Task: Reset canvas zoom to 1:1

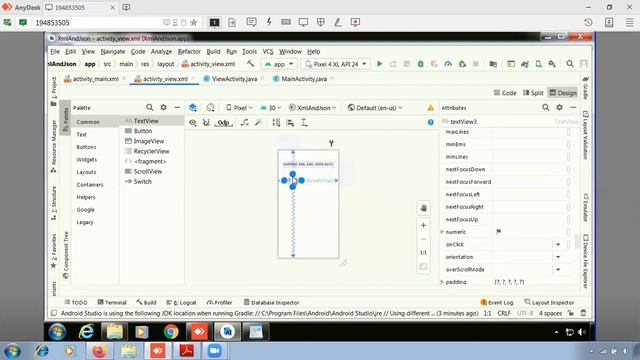Action: 423,253
